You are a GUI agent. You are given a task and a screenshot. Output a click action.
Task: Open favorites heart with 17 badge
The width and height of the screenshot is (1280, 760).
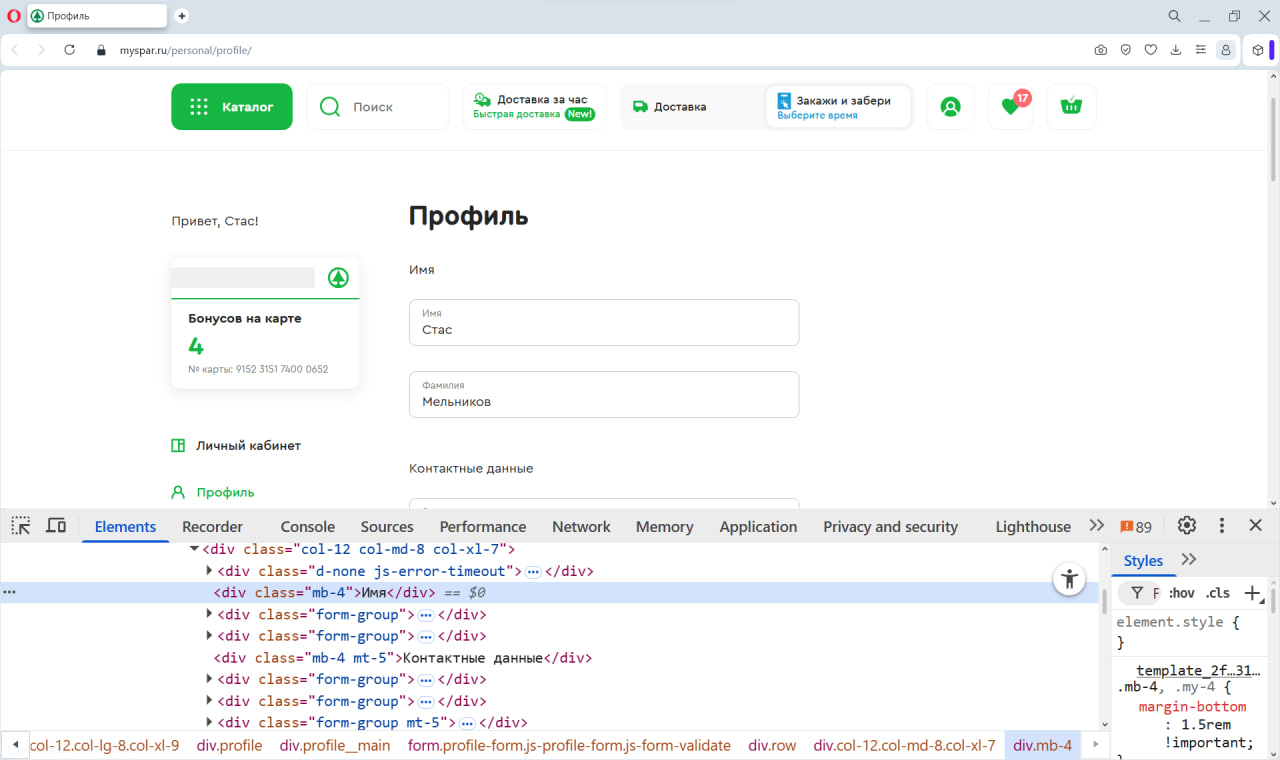[x=1011, y=107]
